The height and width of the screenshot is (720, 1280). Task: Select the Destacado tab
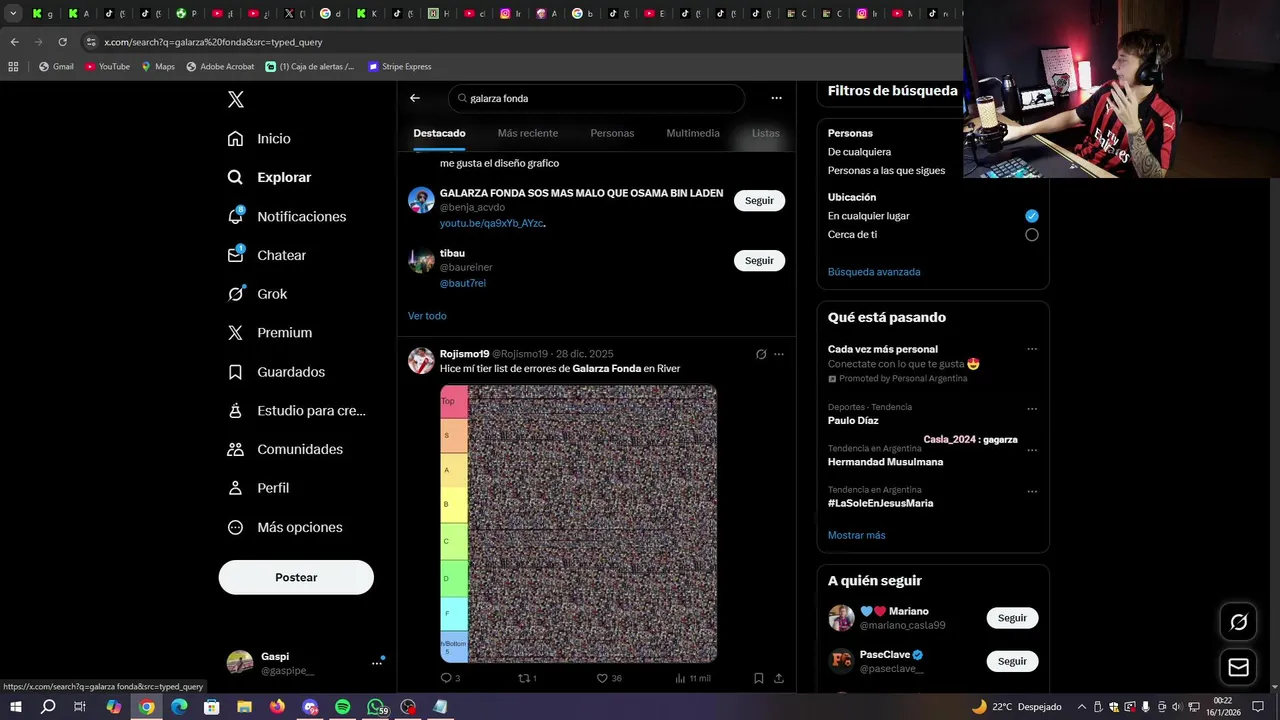pos(439,133)
